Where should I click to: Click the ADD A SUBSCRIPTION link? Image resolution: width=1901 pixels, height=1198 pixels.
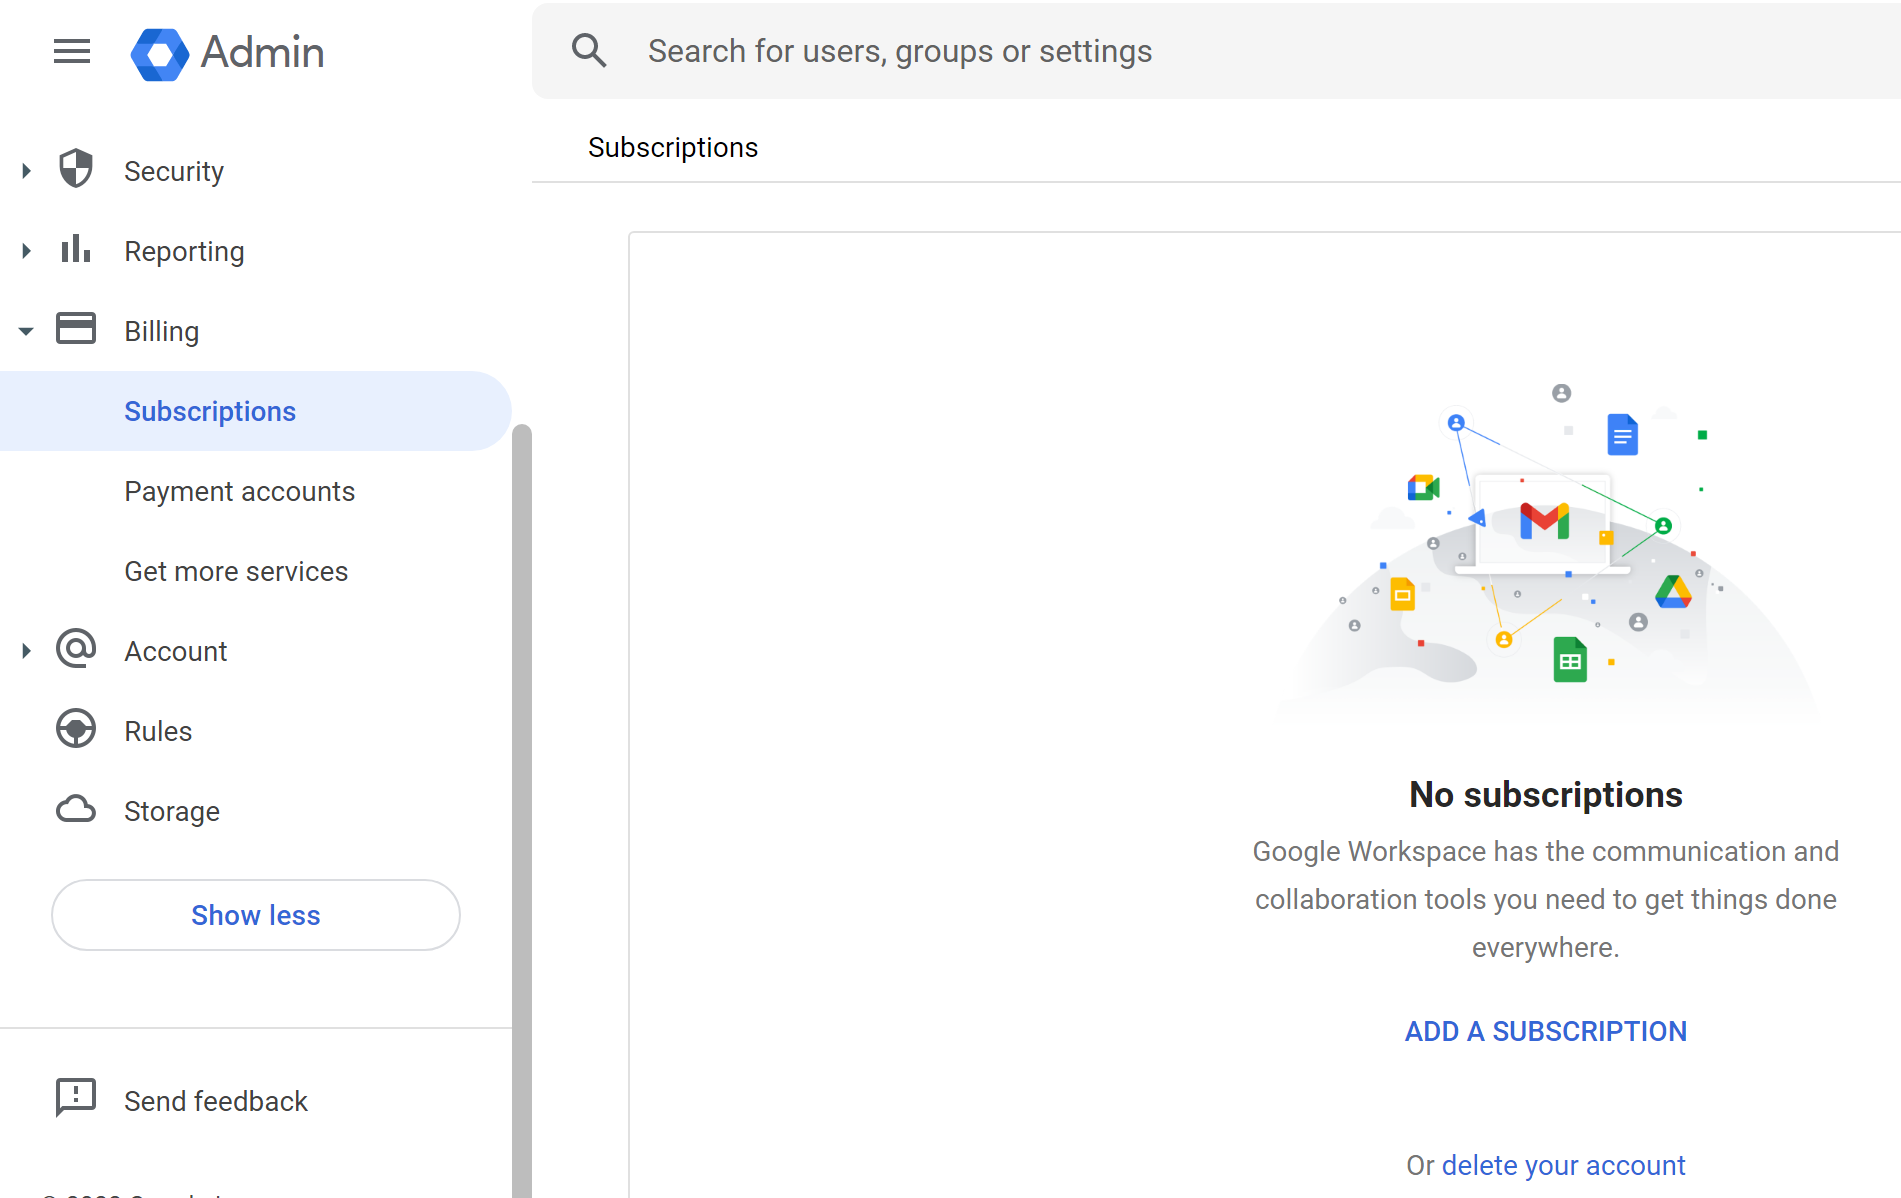(1545, 1031)
